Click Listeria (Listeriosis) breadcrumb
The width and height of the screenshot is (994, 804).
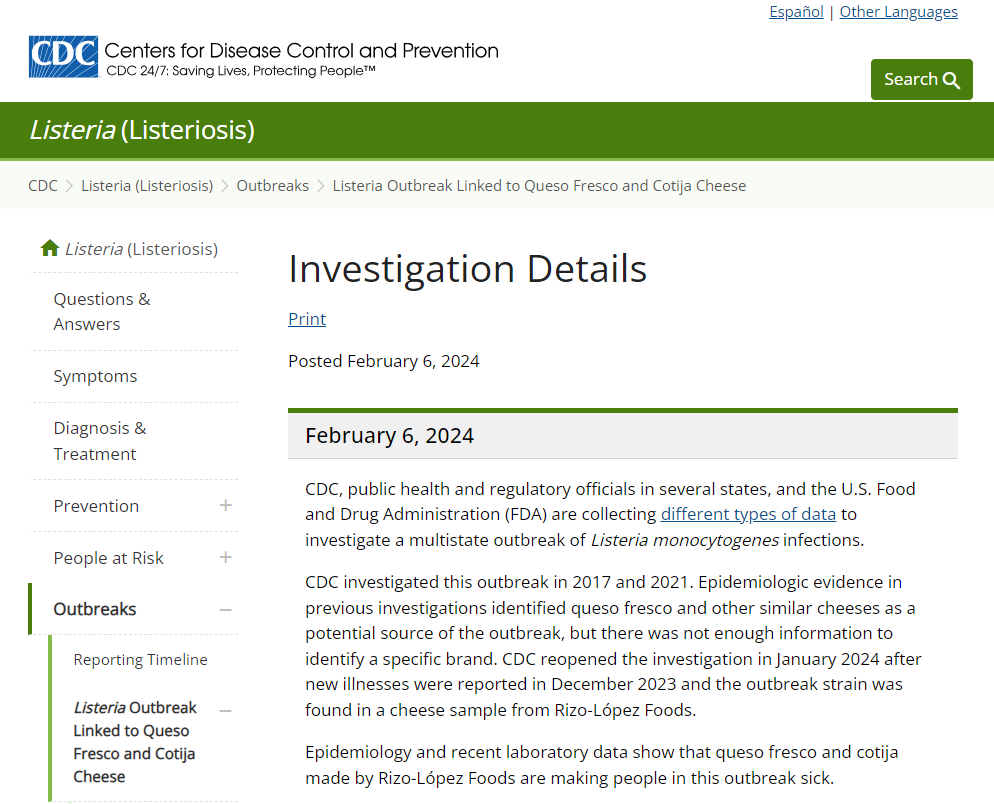[x=147, y=186]
